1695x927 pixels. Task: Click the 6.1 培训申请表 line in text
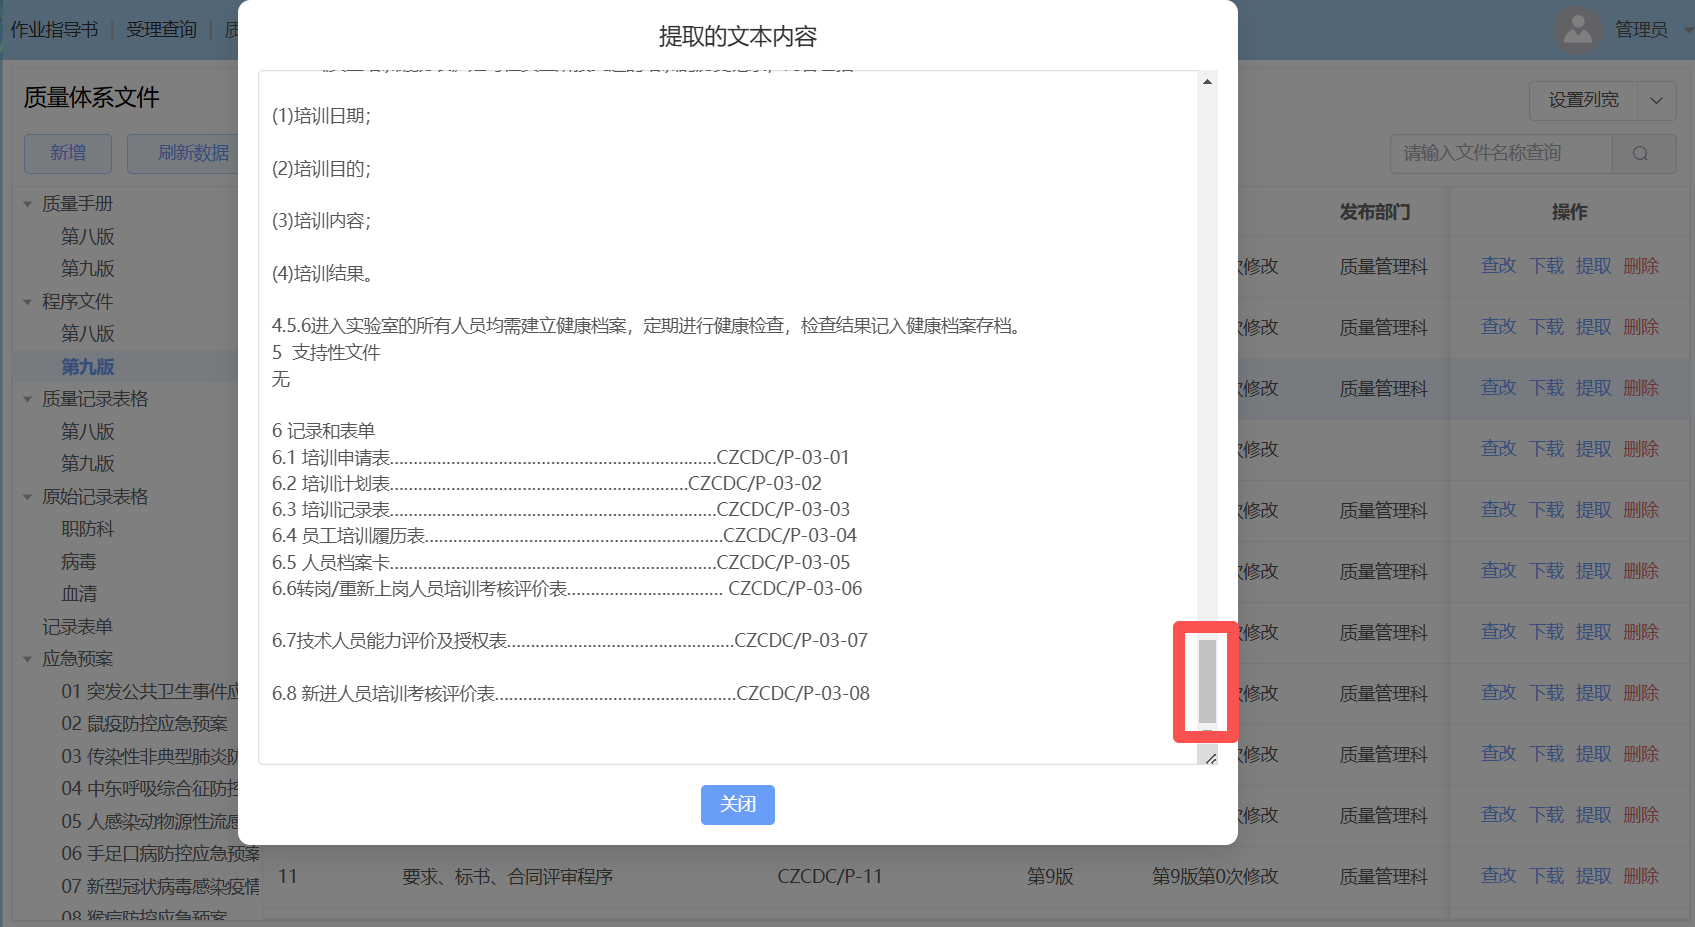click(x=560, y=457)
